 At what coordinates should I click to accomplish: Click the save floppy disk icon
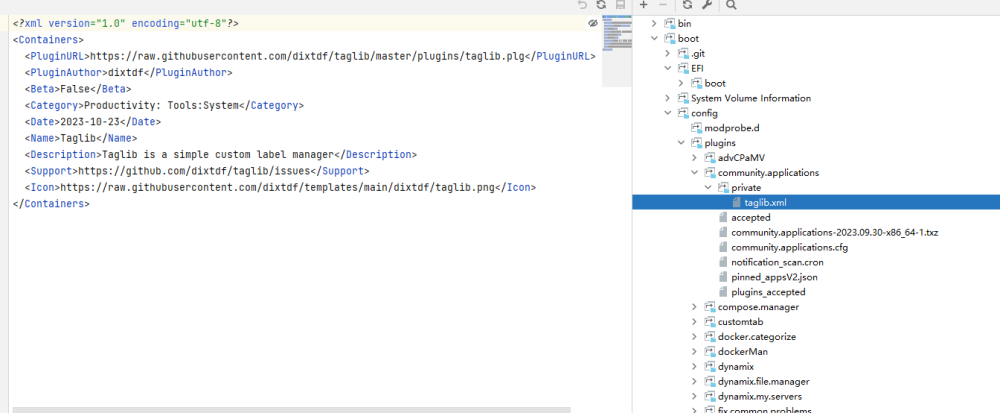pyautogui.click(x=620, y=5)
